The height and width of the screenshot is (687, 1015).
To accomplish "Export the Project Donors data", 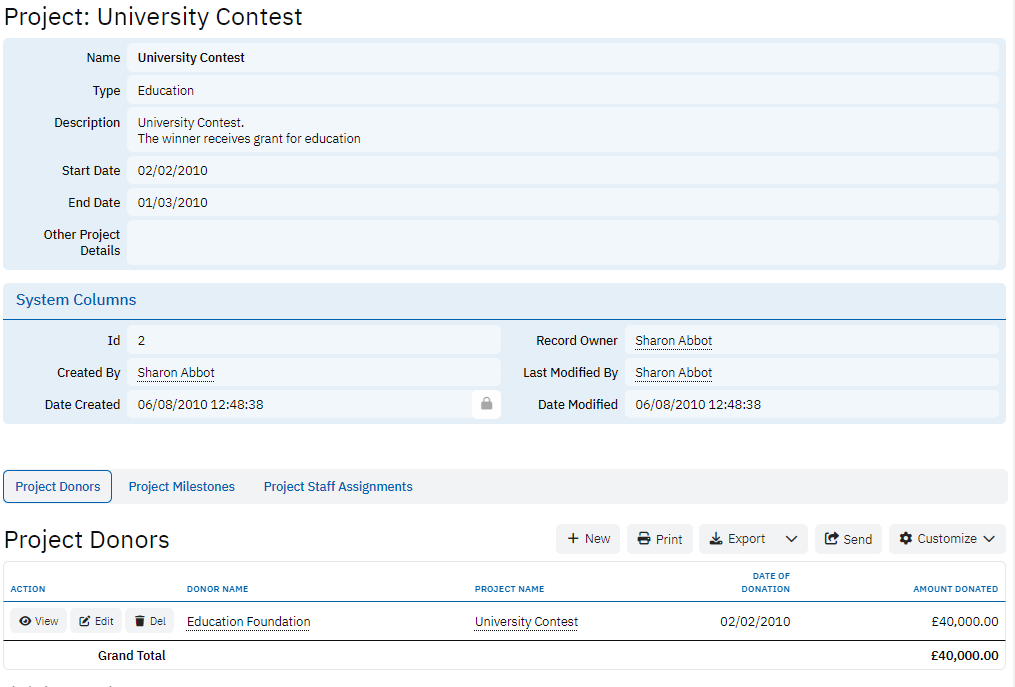I will click(x=738, y=539).
